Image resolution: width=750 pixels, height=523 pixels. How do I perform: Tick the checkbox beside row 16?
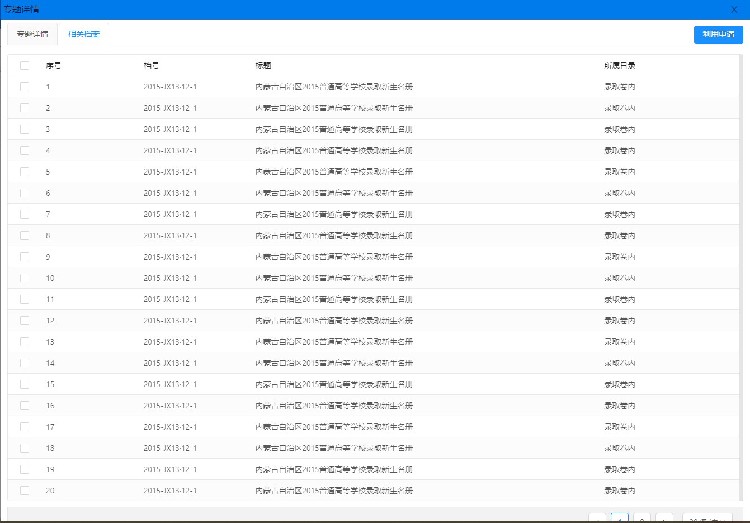25,406
